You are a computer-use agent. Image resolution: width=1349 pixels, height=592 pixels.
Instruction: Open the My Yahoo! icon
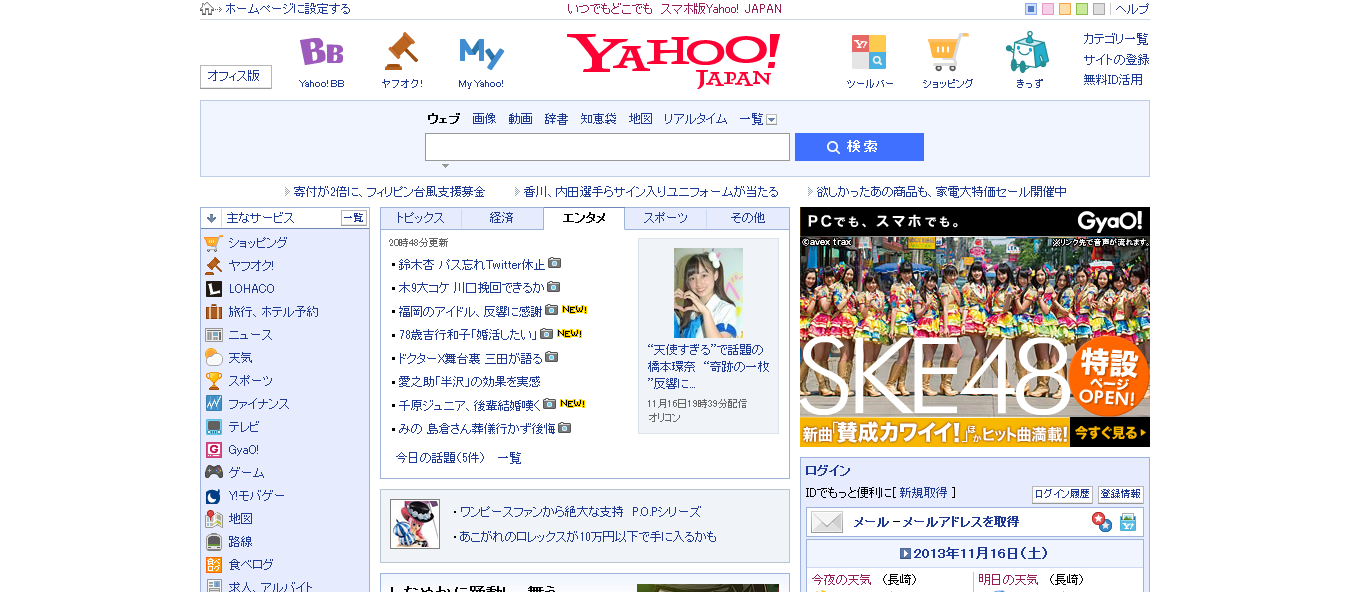481,52
